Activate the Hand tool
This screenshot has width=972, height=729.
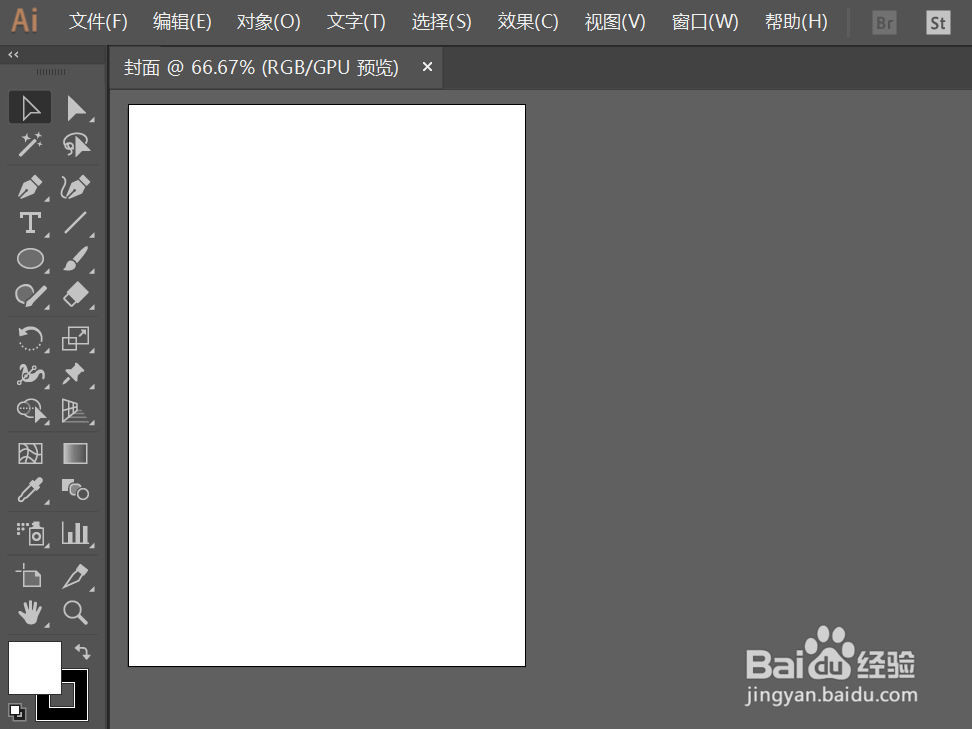click(30, 612)
